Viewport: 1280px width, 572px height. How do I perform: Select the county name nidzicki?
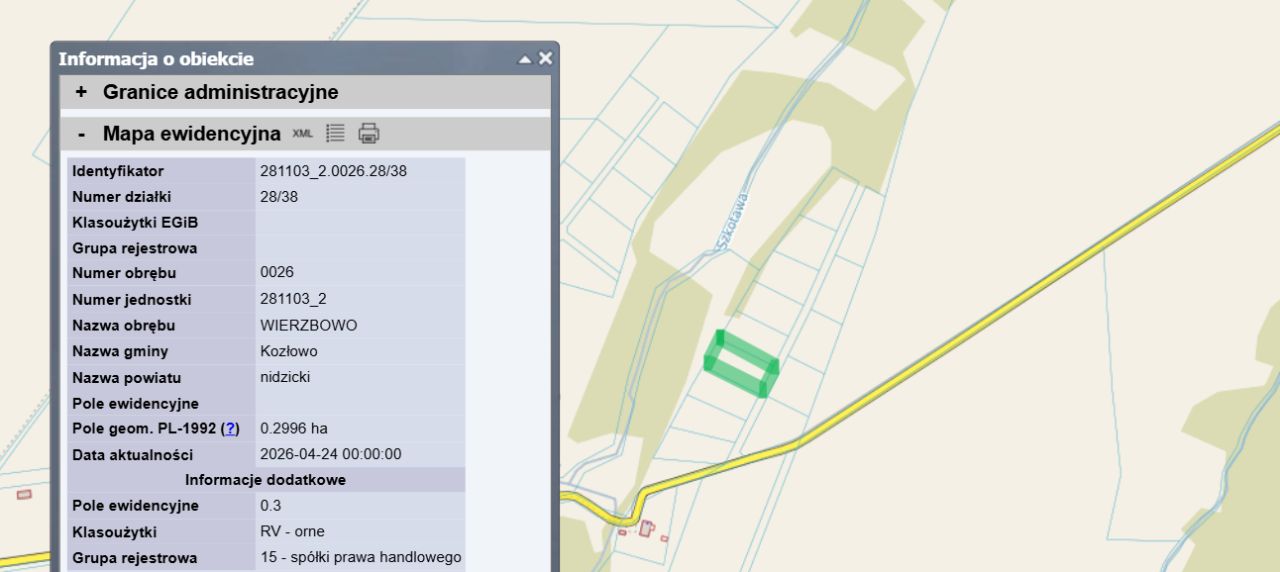pos(285,377)
